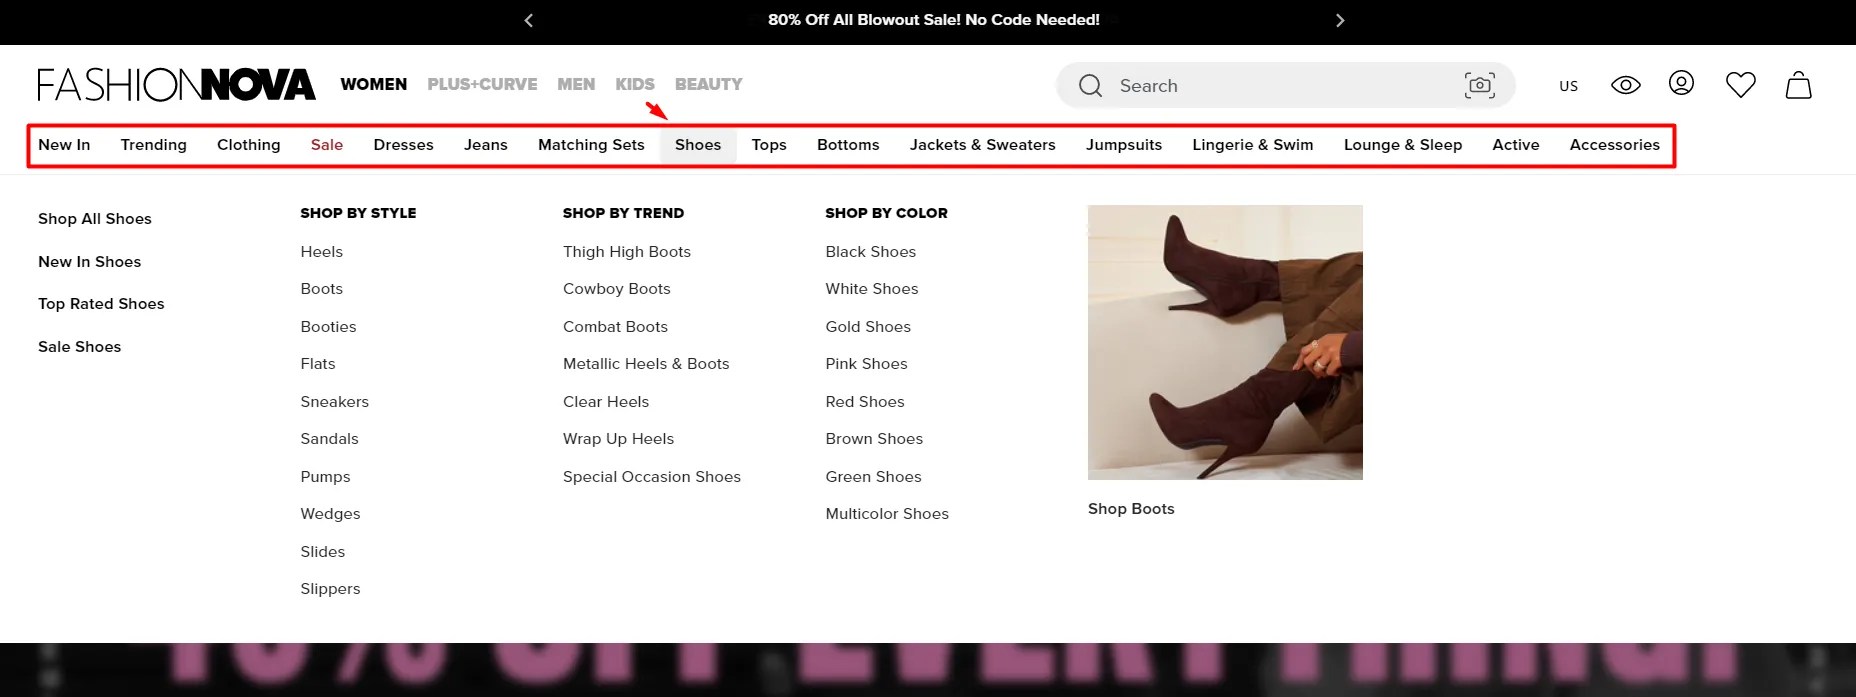Select Boots under Shop By Style
The height and width of the screenshot is (697, 1856).
tap(322, 289)
